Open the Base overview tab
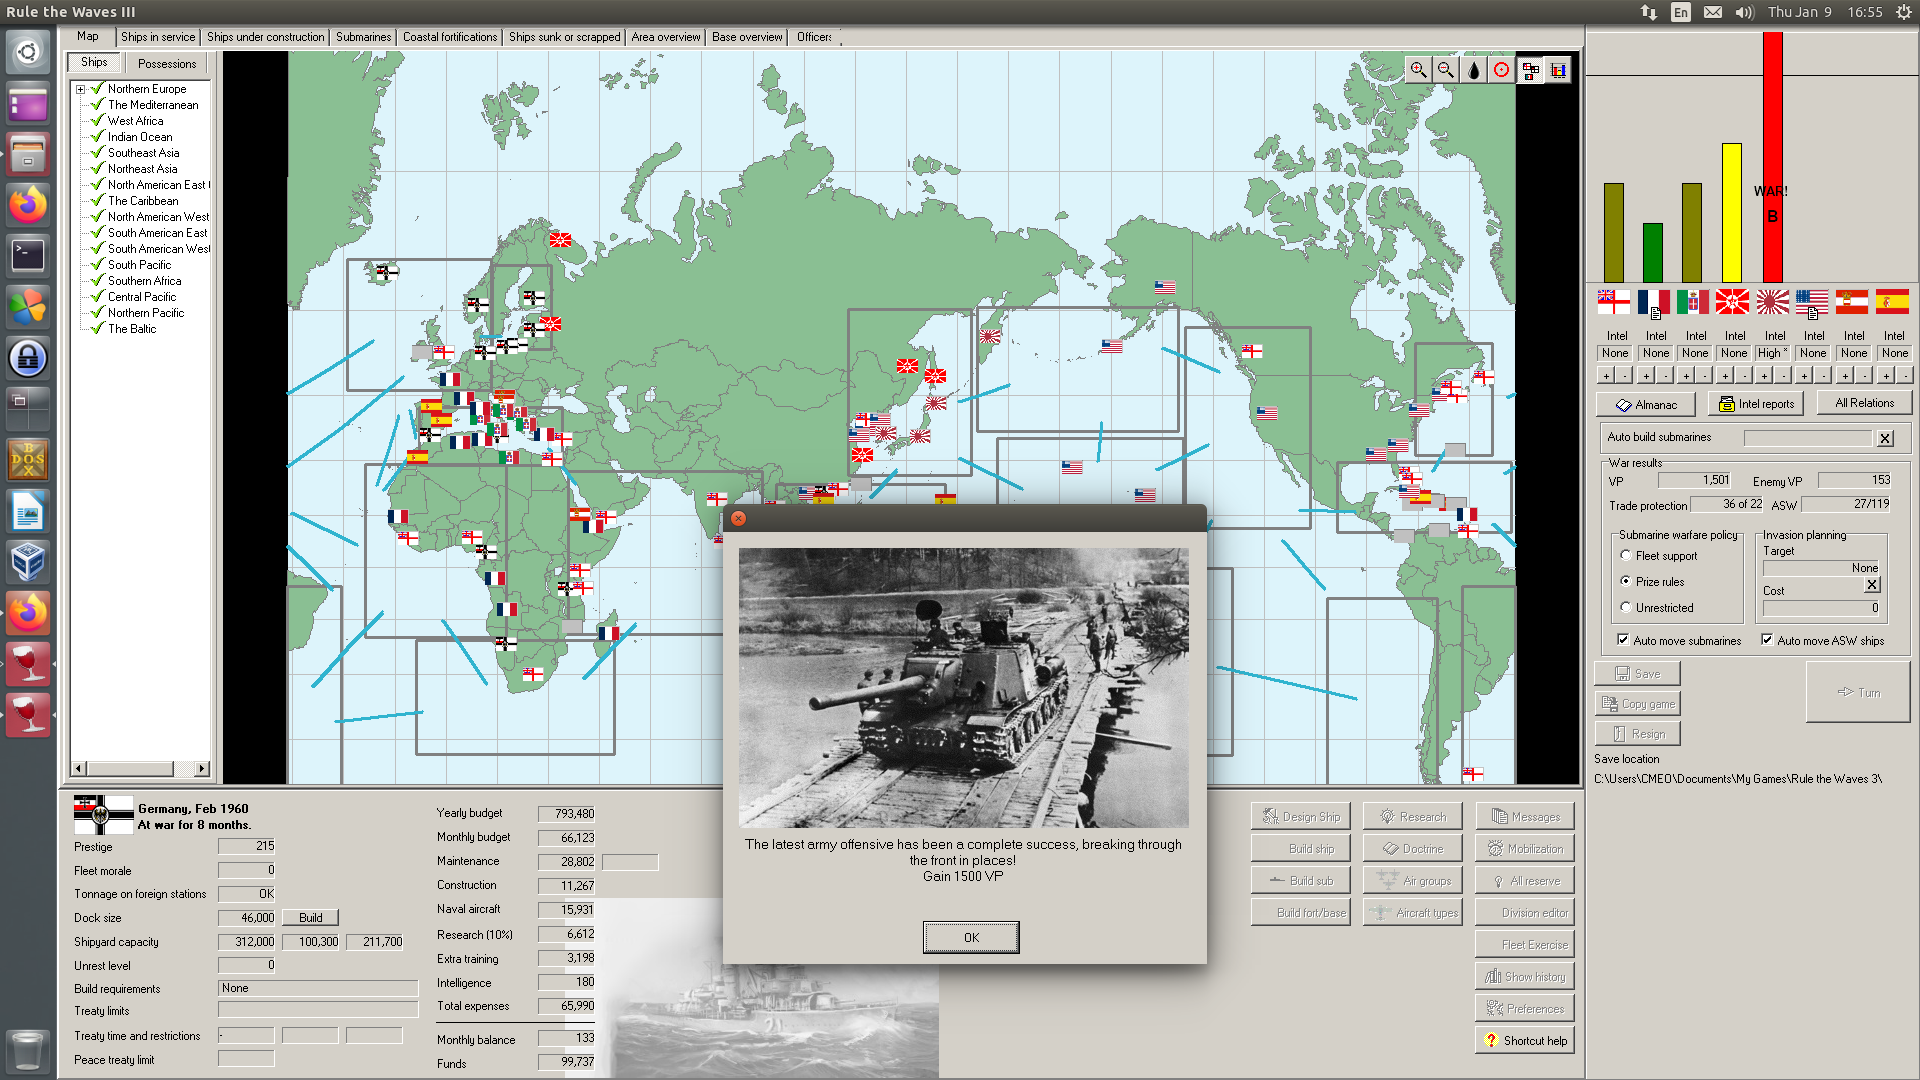 tap(747, 37)
